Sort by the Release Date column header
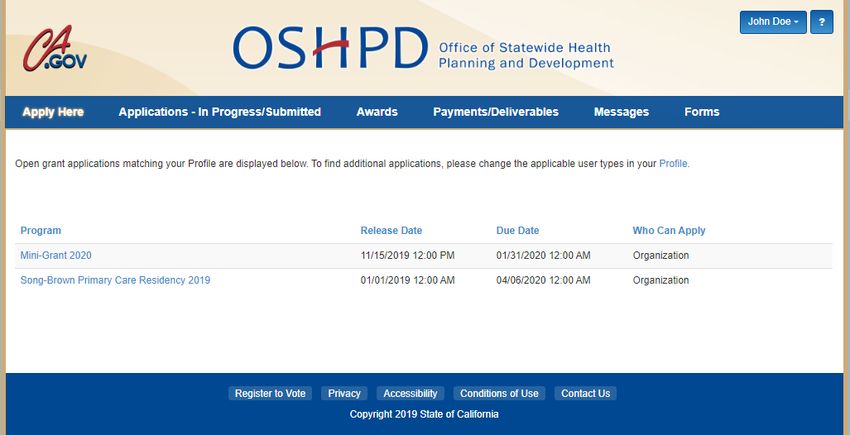The height and width of the screenshot is (435, 850). tap(391, 231)
